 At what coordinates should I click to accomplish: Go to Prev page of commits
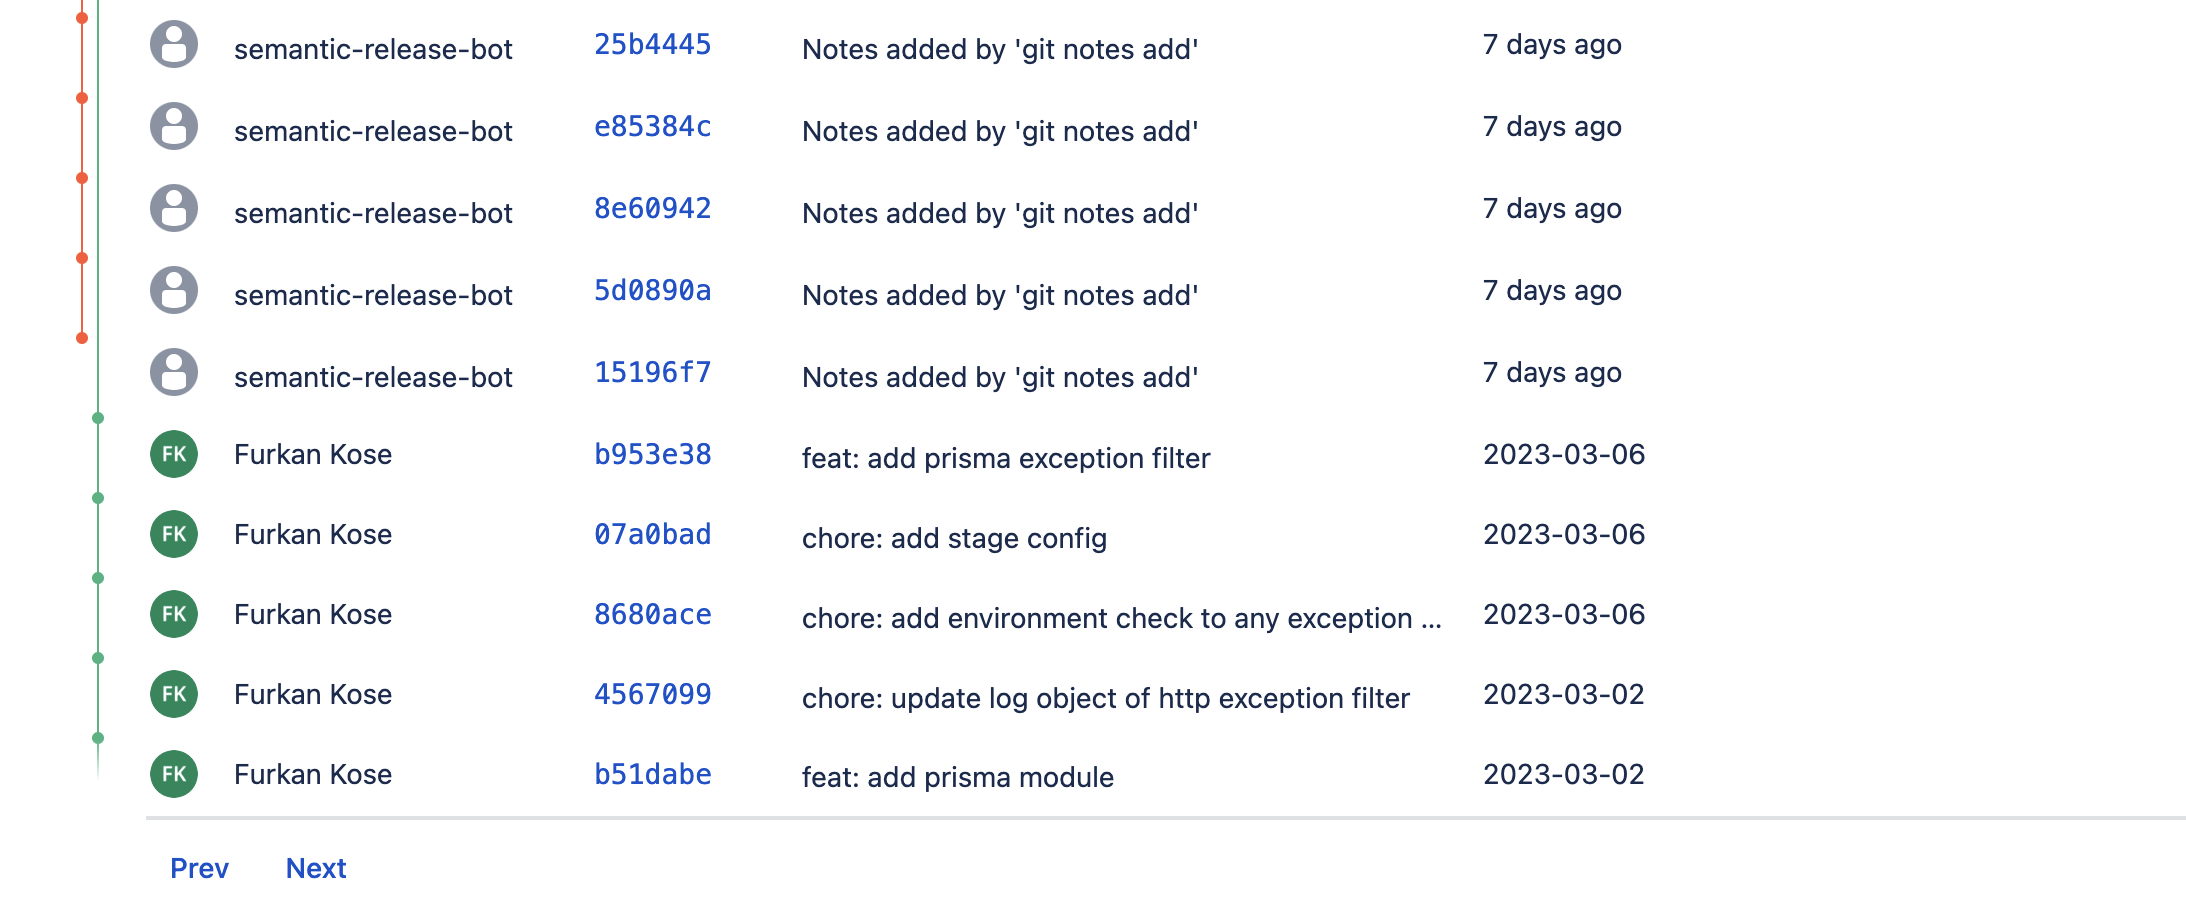click(199, 868)
